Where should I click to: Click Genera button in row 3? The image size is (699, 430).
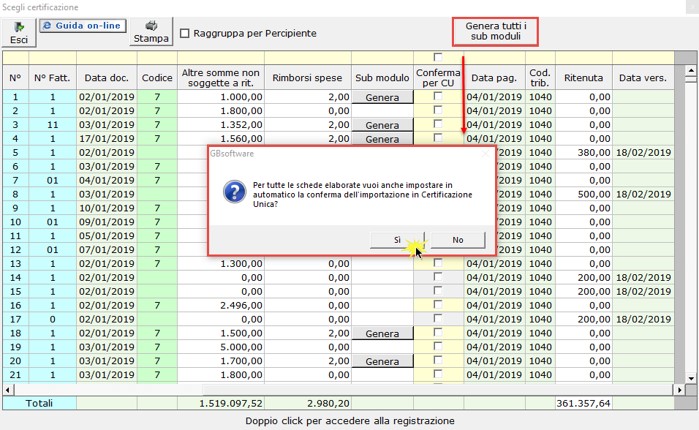[x=382, y=125]
